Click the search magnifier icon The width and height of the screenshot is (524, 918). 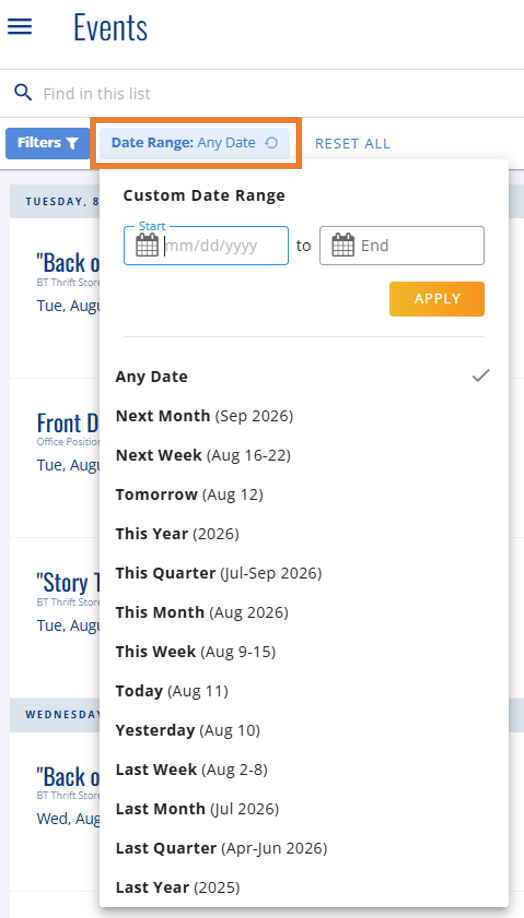(23, 93)
